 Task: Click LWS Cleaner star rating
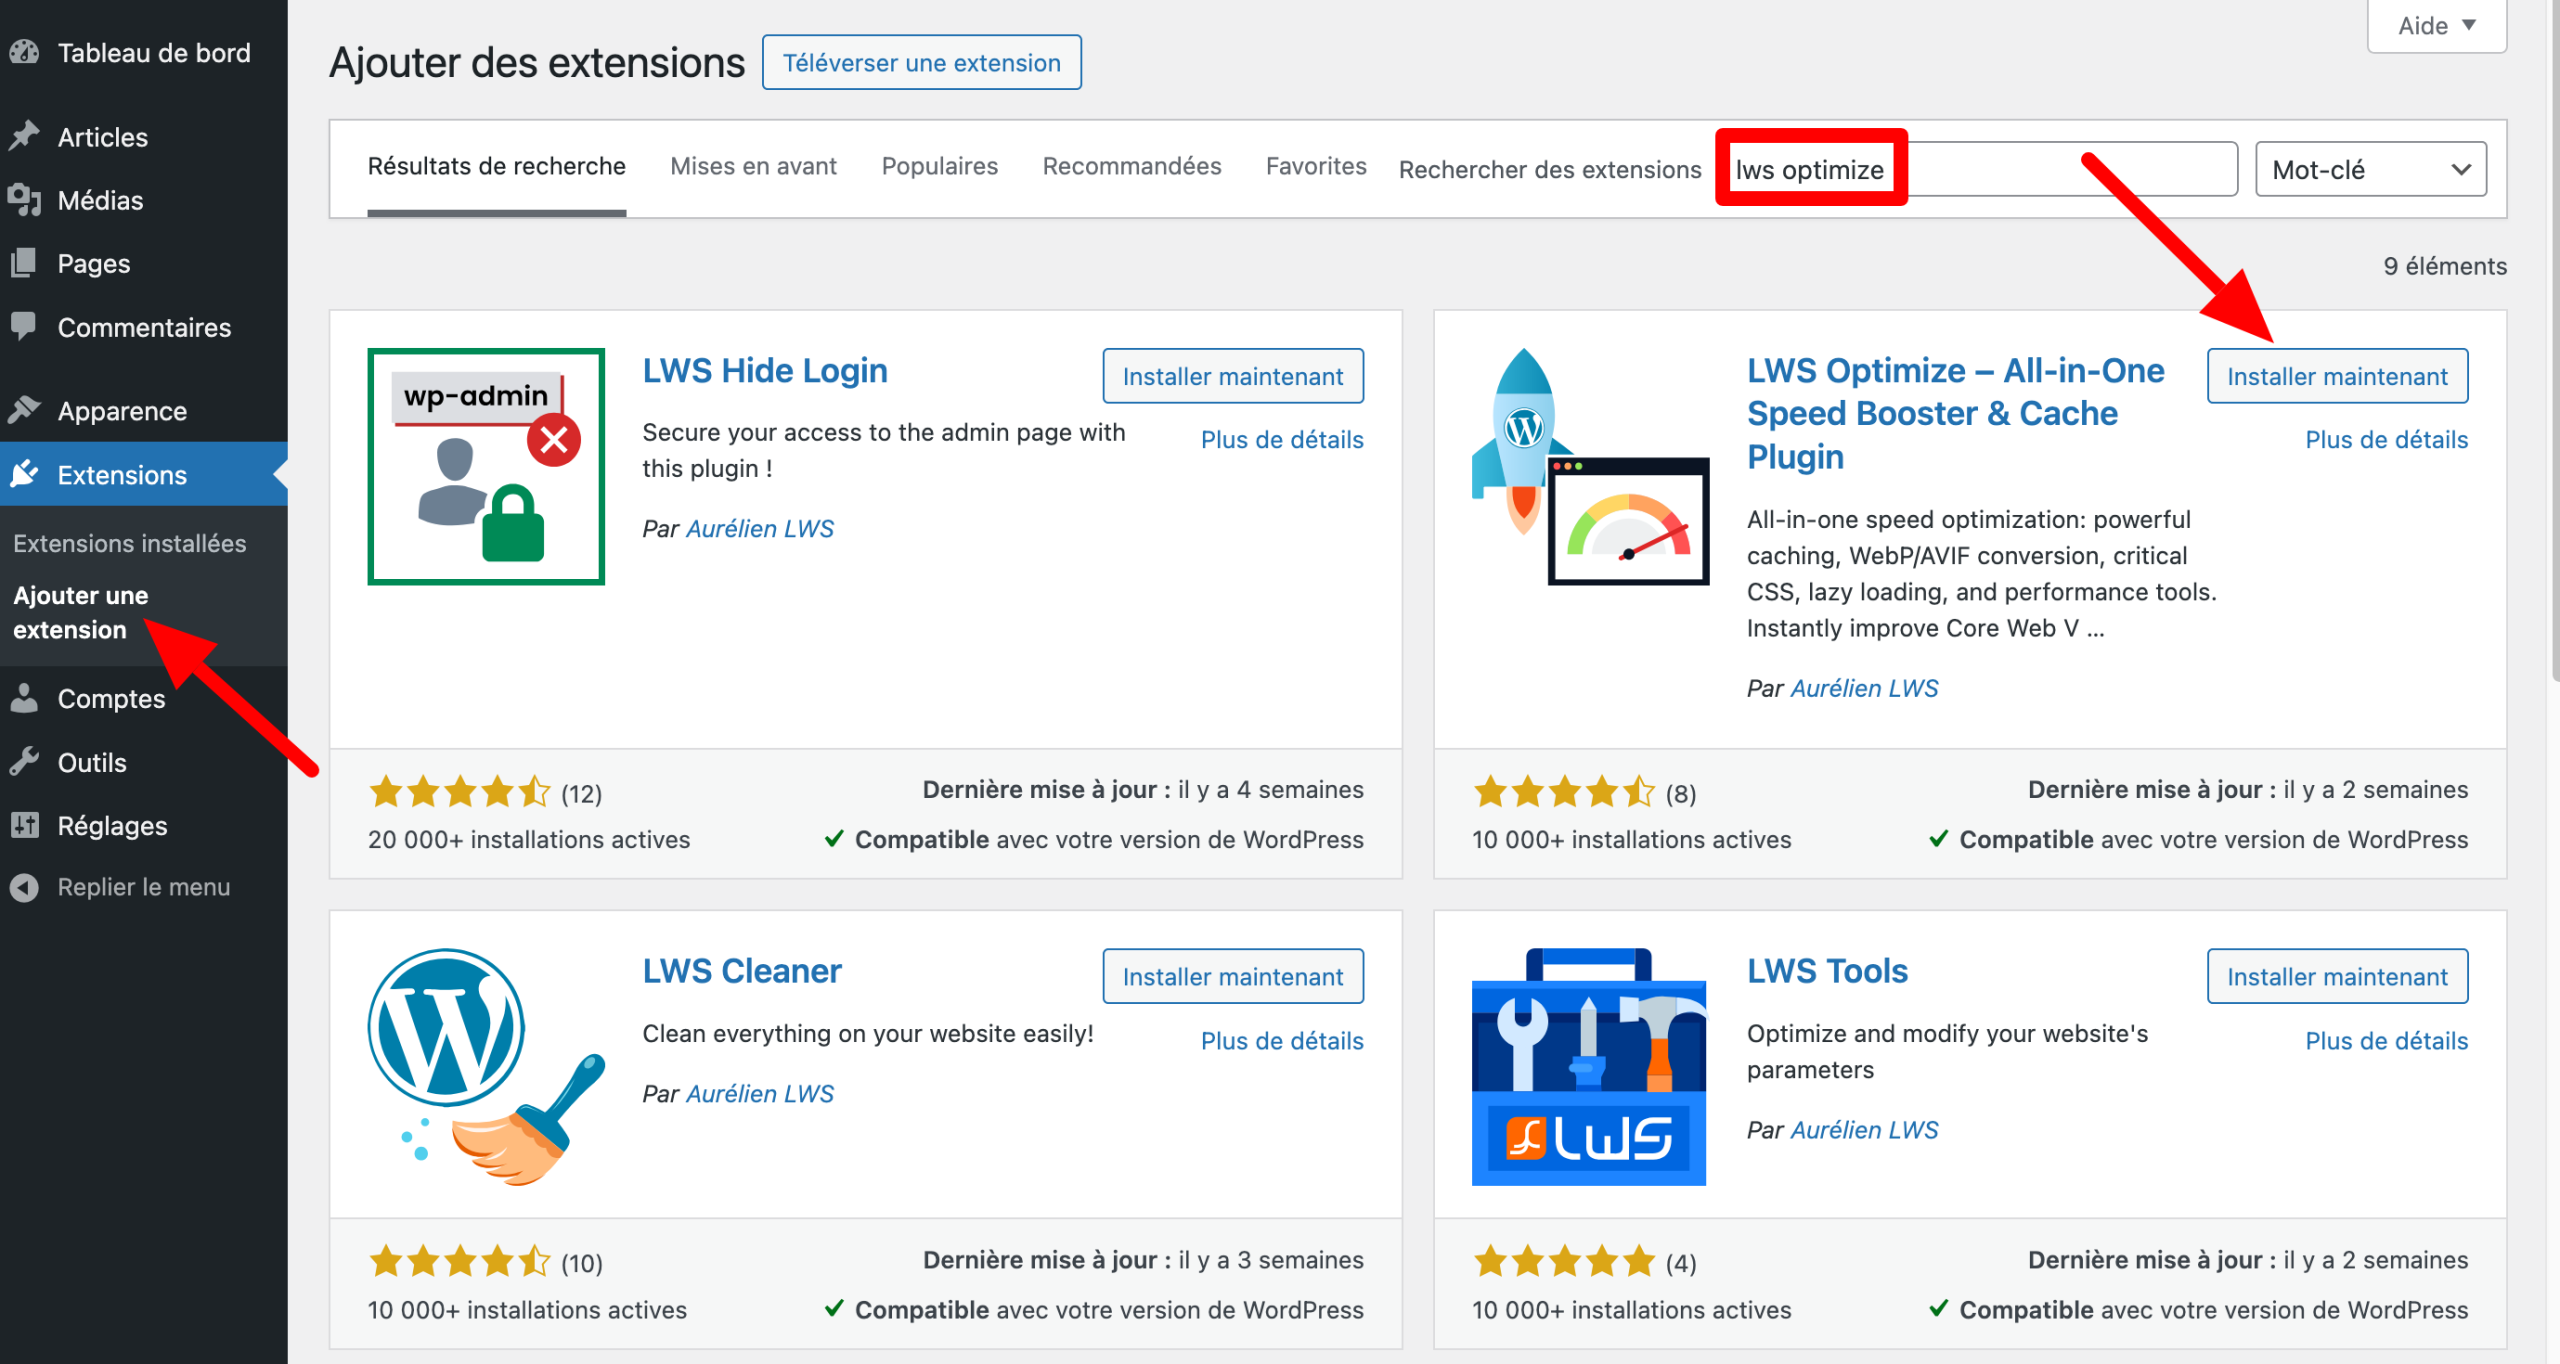(x=459, y=1261)
